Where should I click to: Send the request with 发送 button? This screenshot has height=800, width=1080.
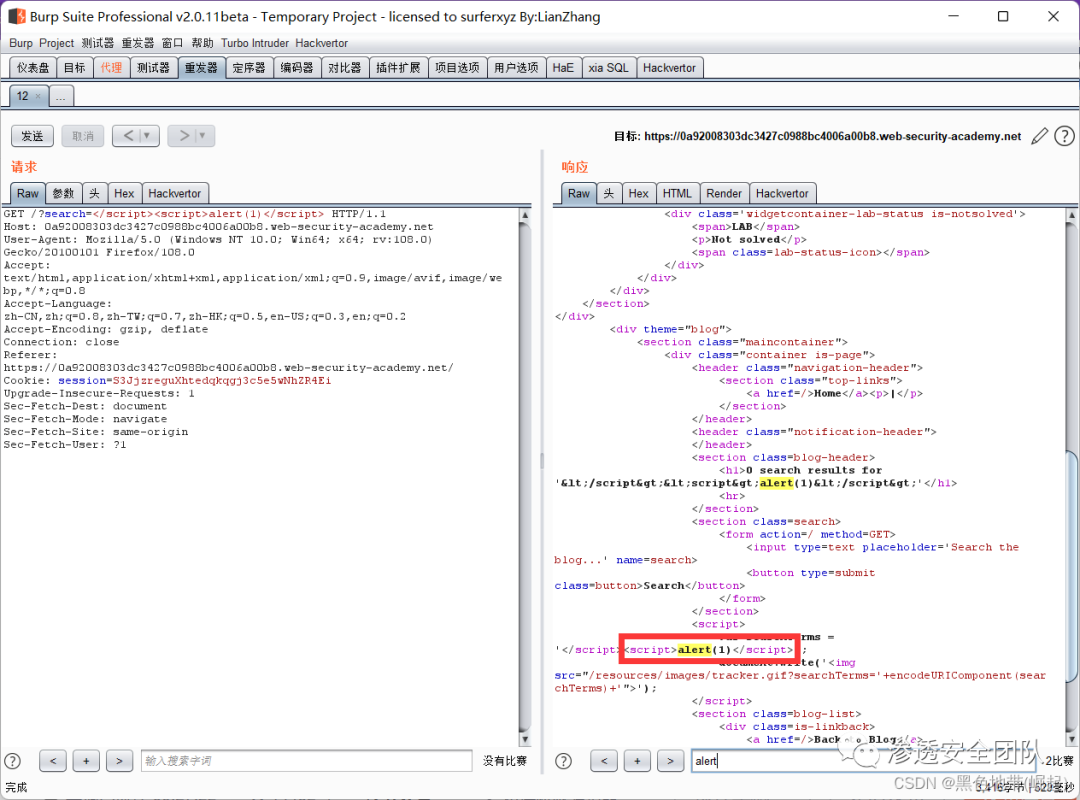[x=32, y=136]
